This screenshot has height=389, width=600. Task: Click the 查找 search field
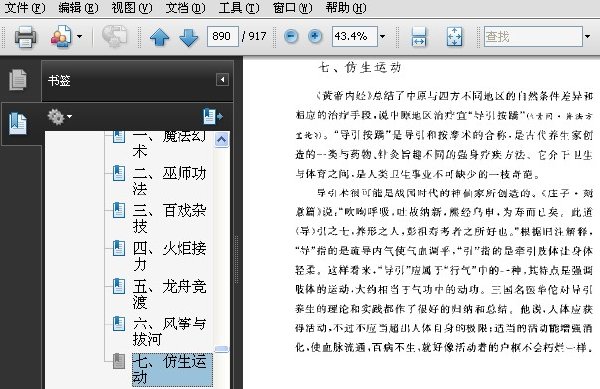[x=533, y=36]
